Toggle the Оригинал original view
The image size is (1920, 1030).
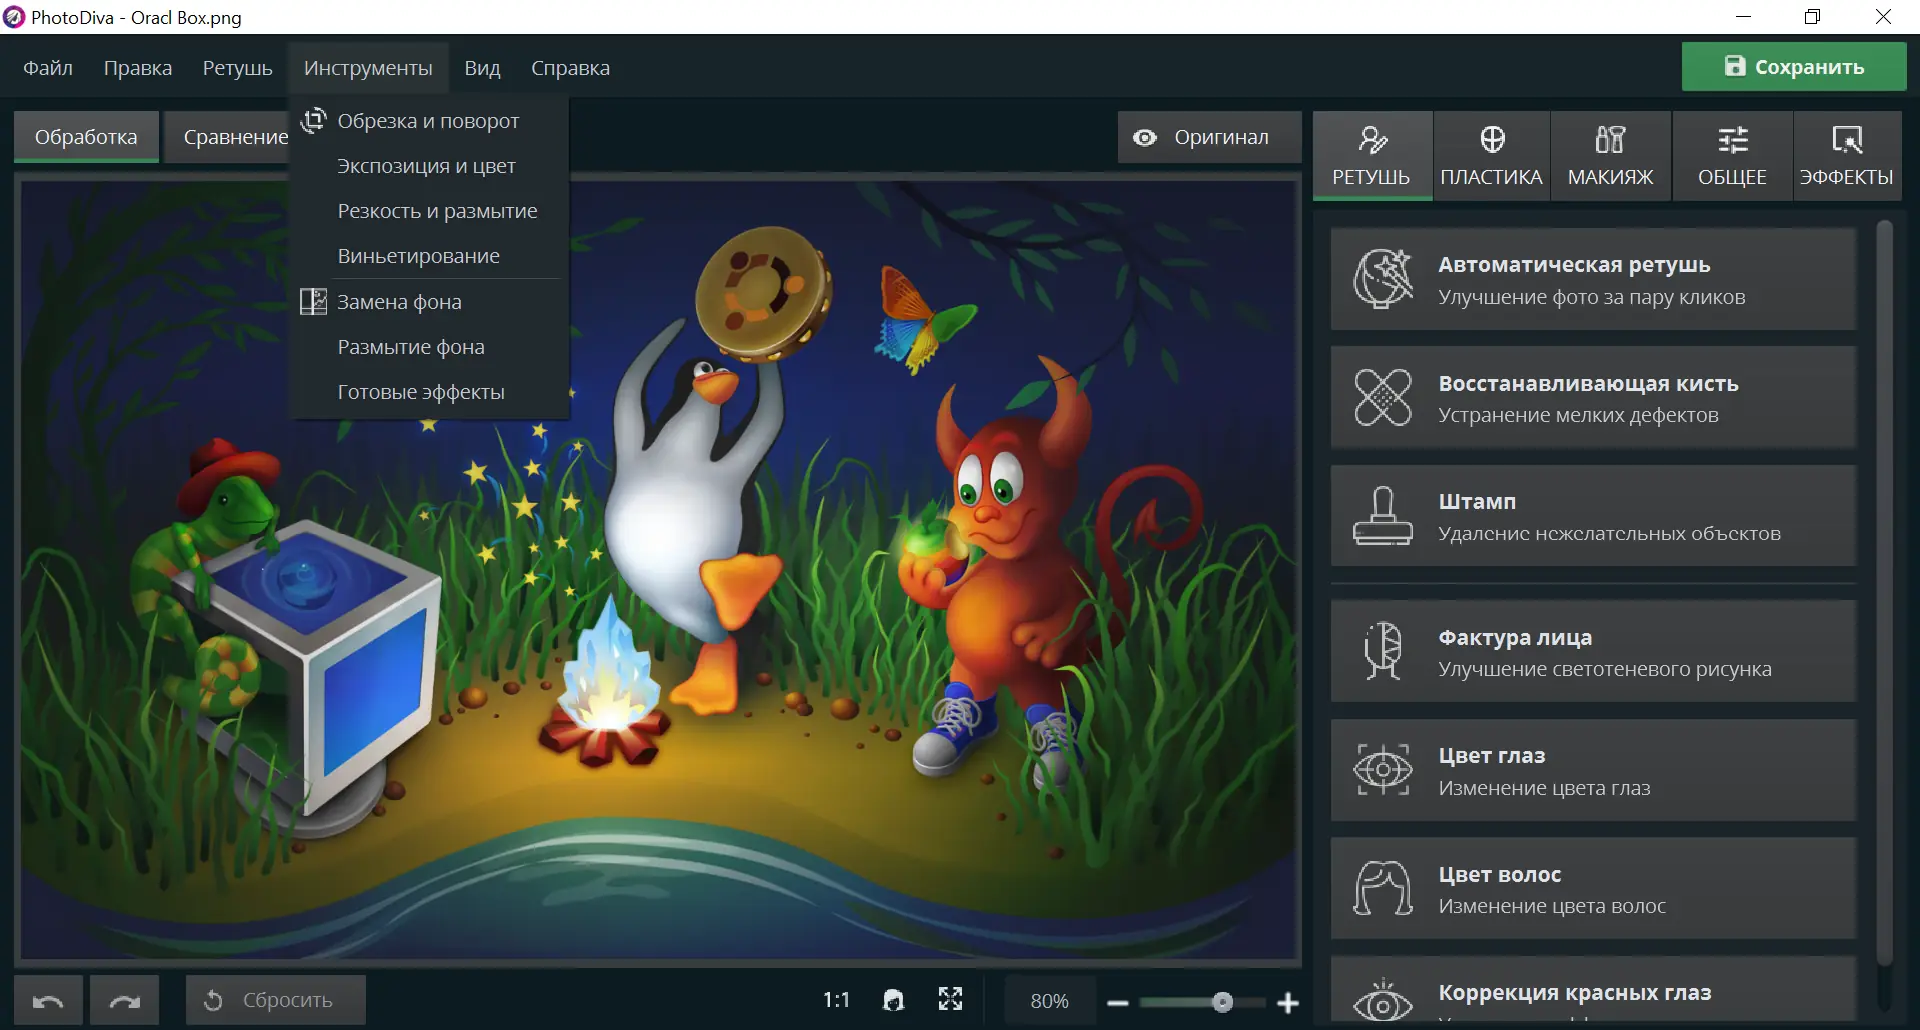[x=1209, y=137]
